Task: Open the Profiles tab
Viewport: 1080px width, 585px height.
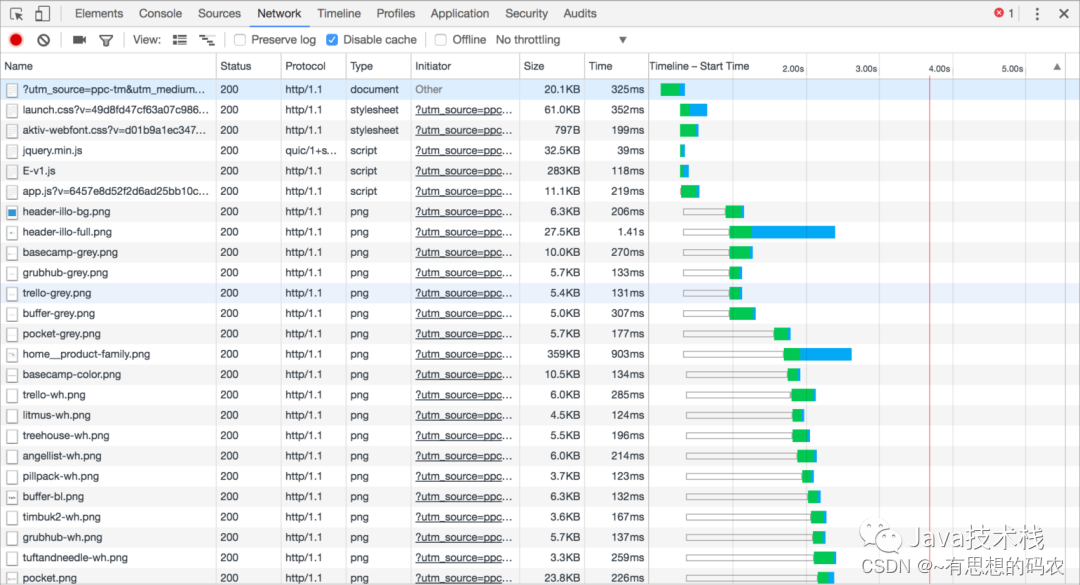Action: coord(396,14)
